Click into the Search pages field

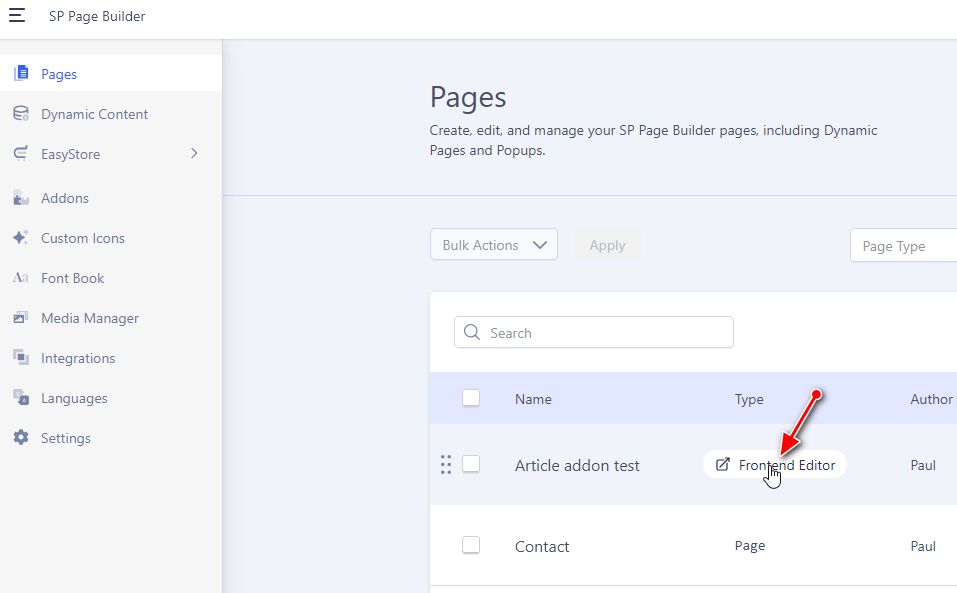(x=605, y=333)
